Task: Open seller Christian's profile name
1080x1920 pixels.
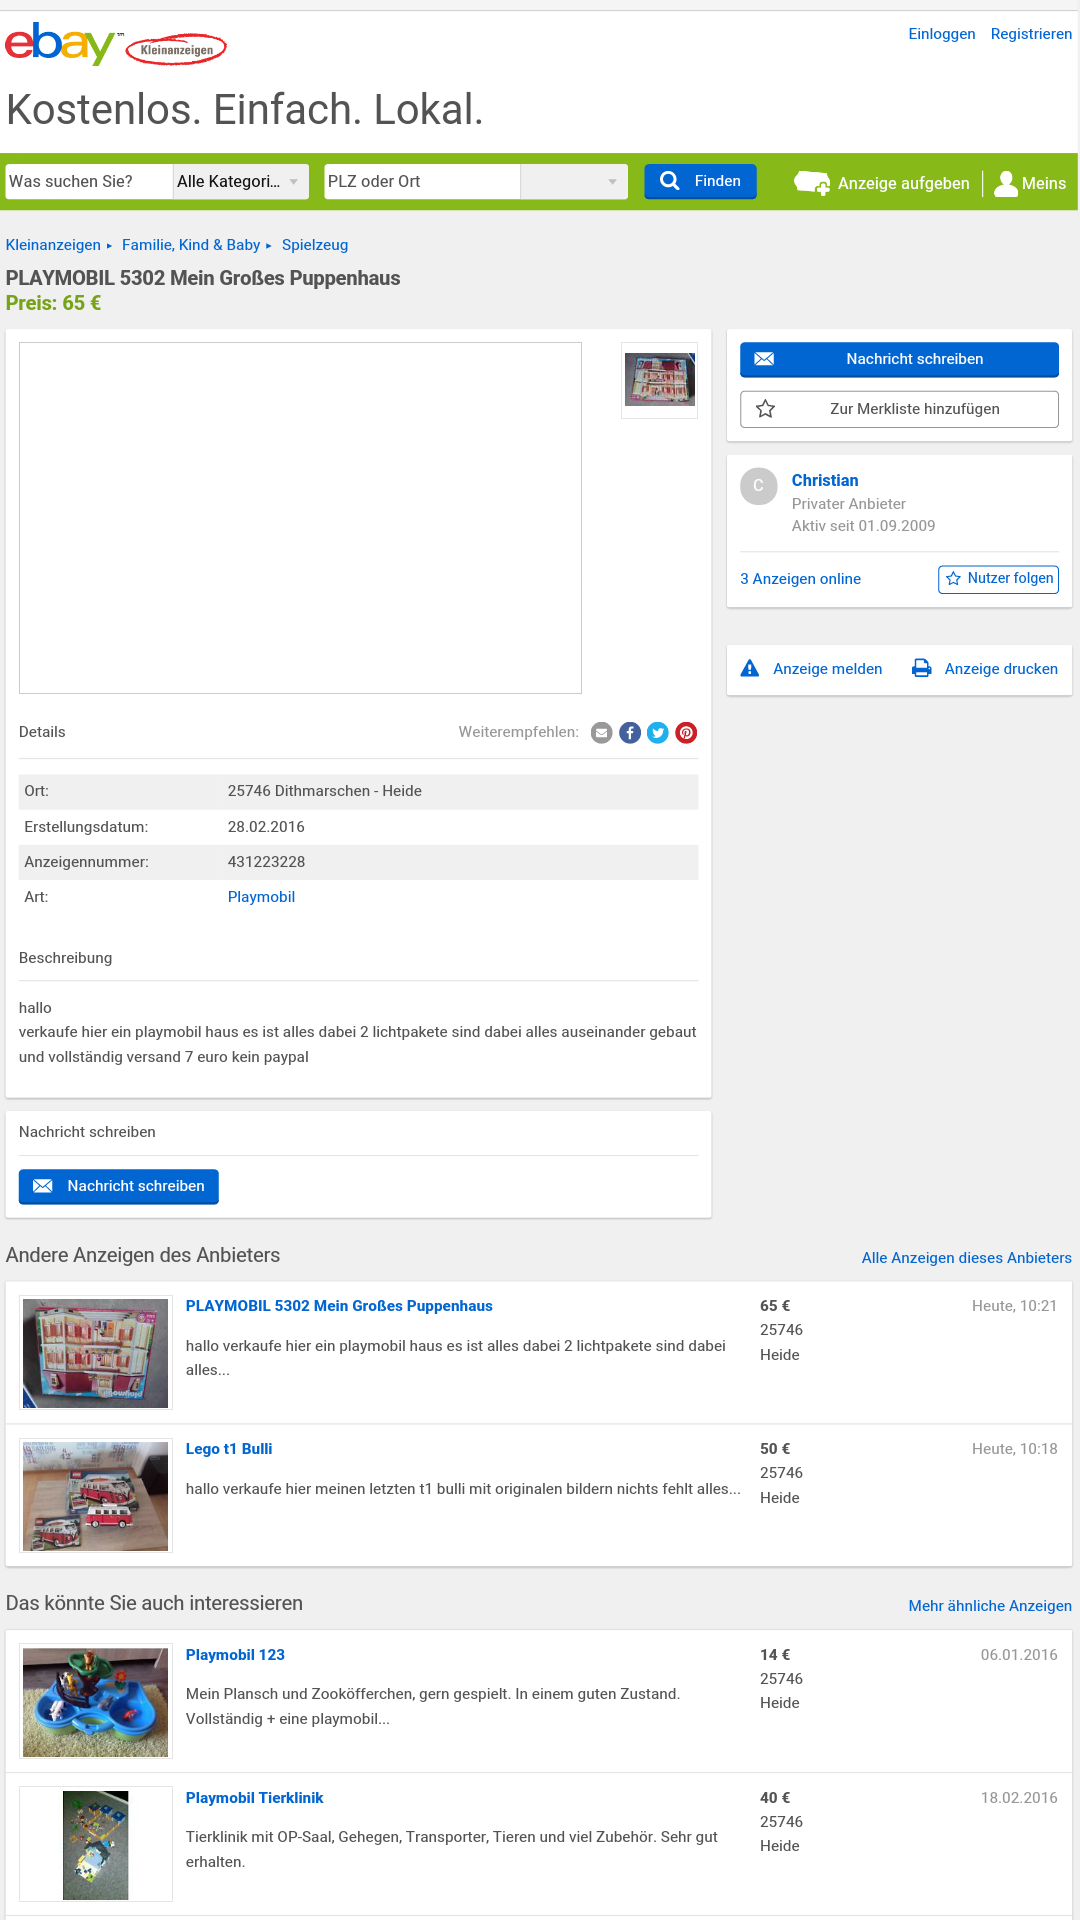Action: (825, 481)
